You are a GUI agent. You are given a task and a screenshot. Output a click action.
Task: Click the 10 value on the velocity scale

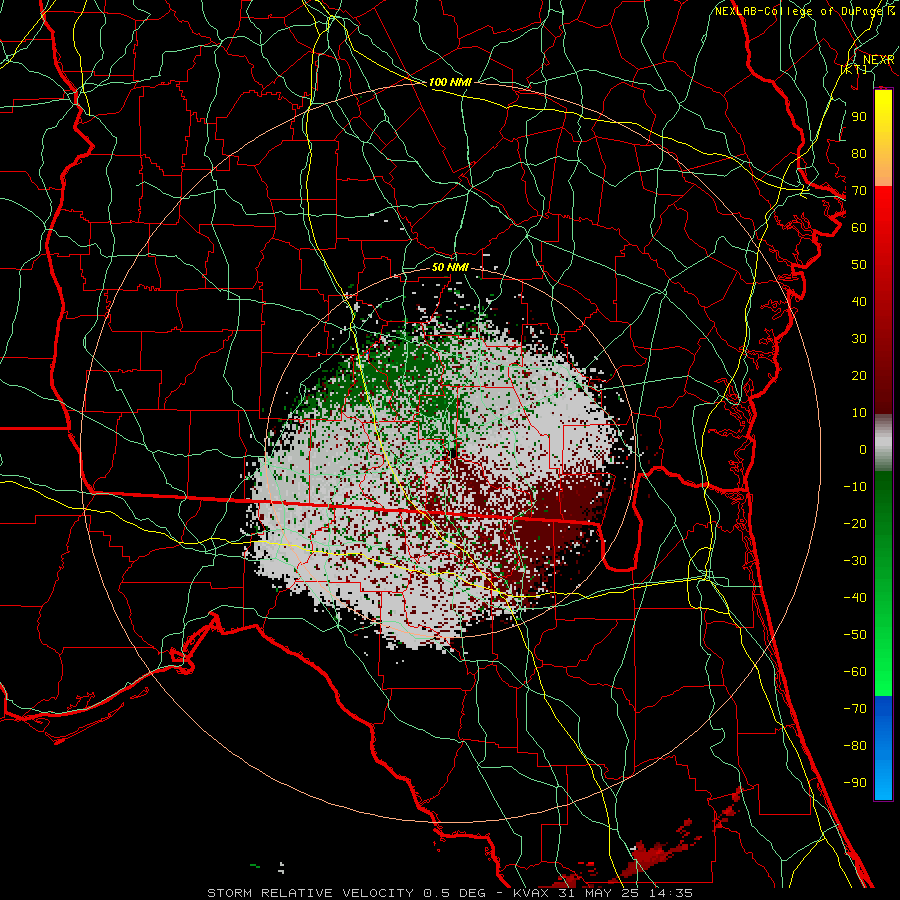859,413
